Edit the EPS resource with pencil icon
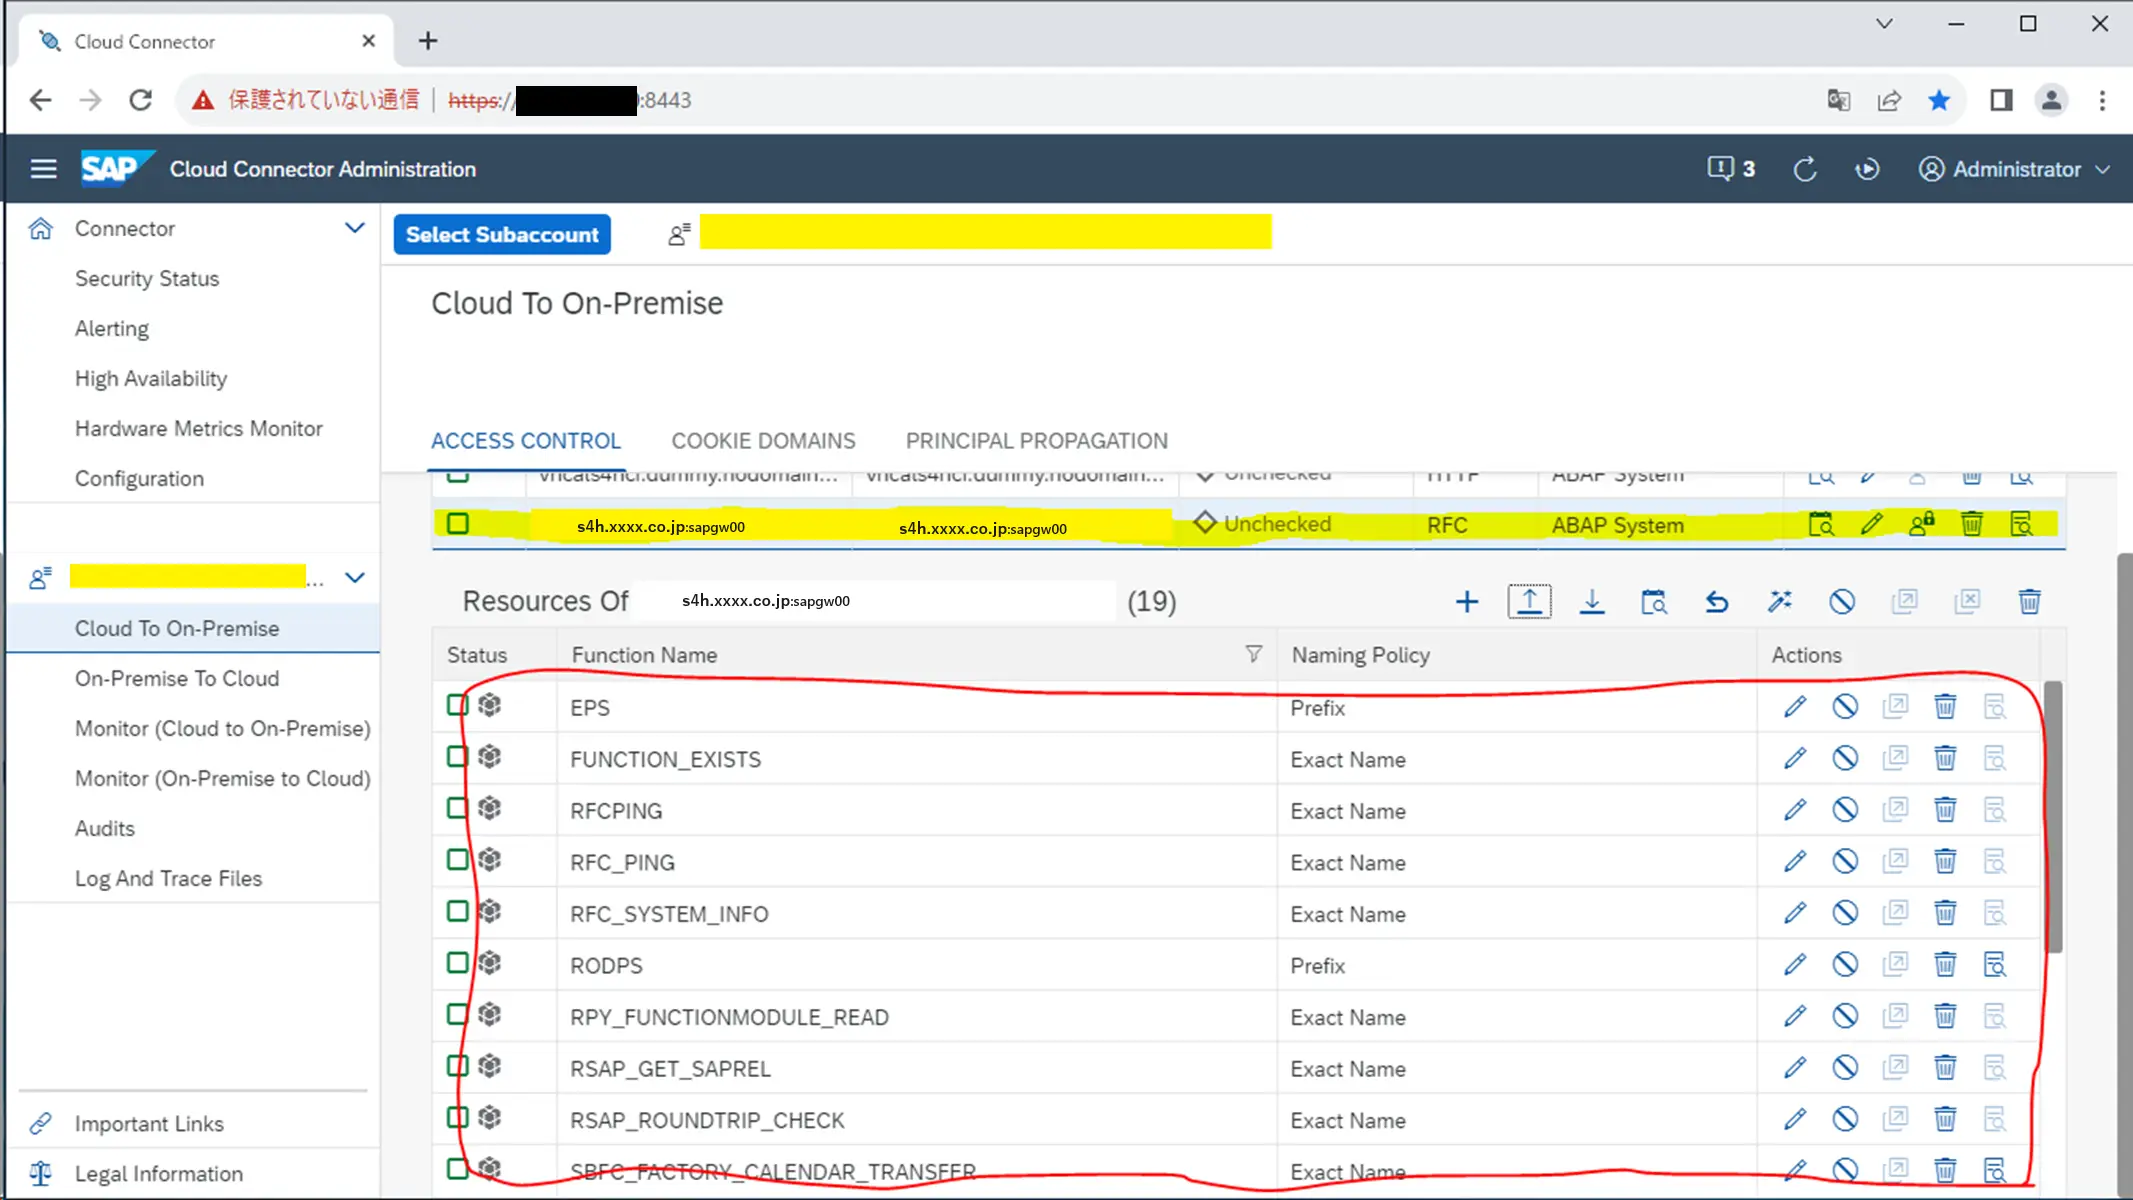 1795,707
